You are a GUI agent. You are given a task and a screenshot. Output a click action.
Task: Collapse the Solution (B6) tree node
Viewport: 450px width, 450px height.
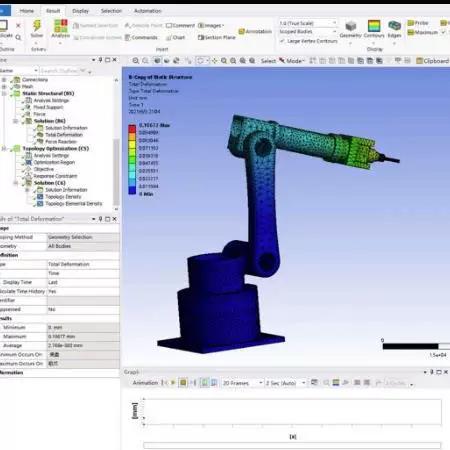click(16, 121)
